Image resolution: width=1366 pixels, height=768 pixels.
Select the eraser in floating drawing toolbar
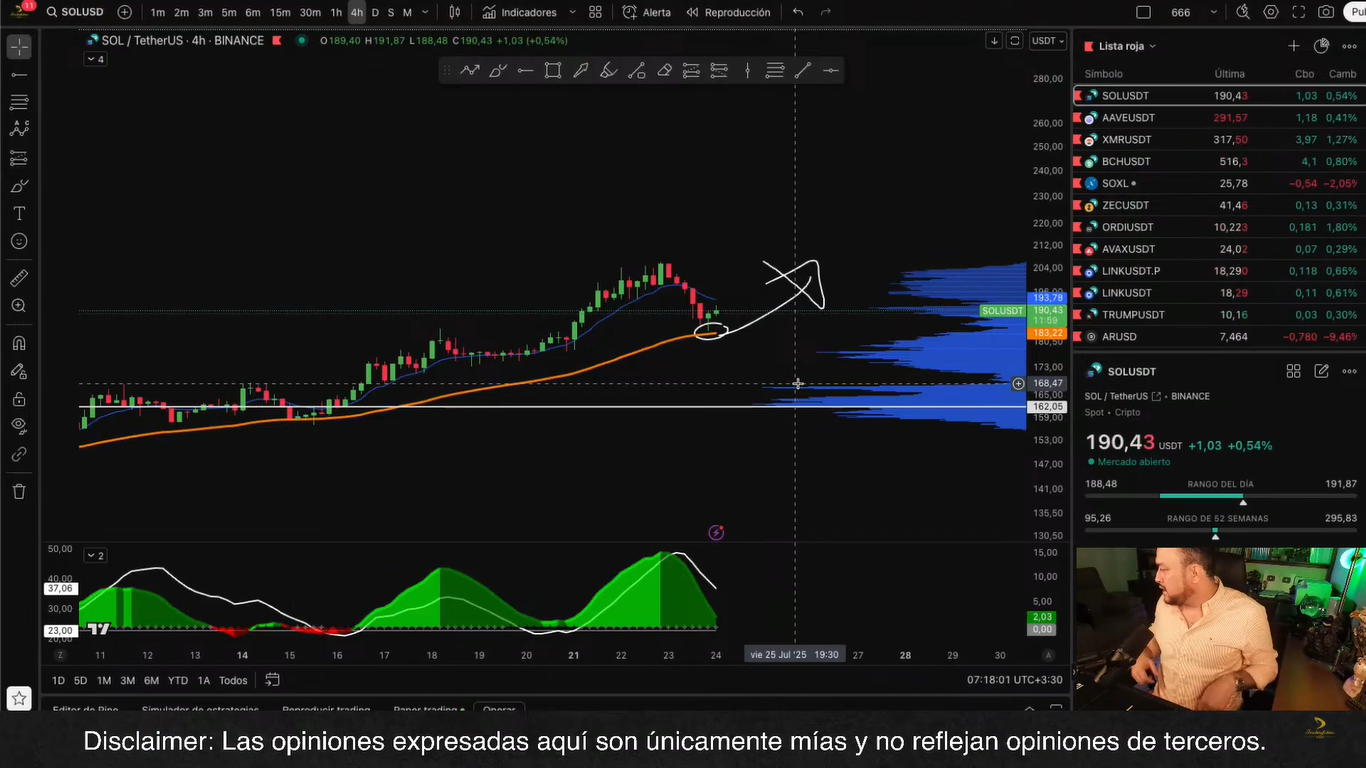[x=664, y=70]
